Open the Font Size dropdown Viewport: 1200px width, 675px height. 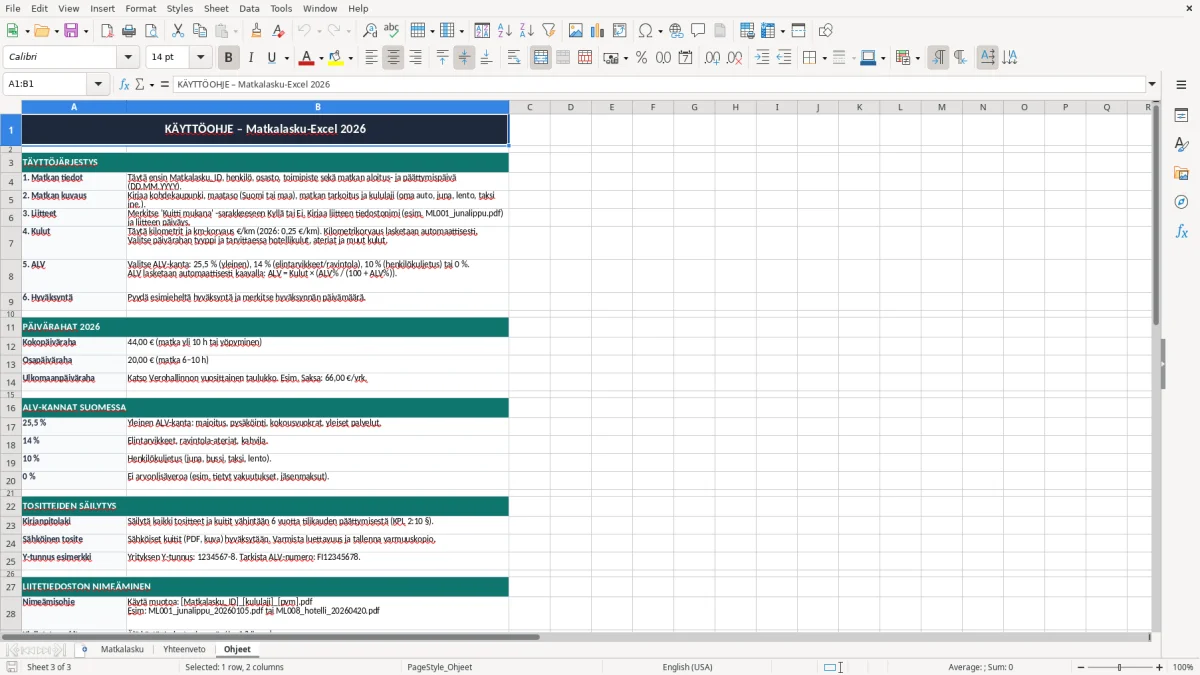[x=201, y=58]
